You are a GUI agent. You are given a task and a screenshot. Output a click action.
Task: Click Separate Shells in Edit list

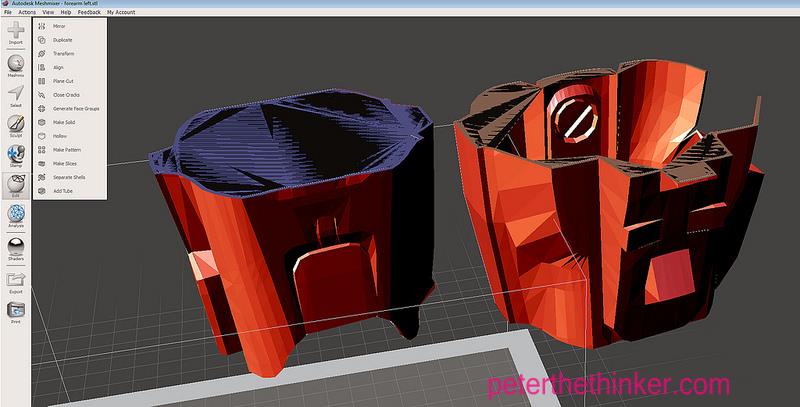(70, 177)
